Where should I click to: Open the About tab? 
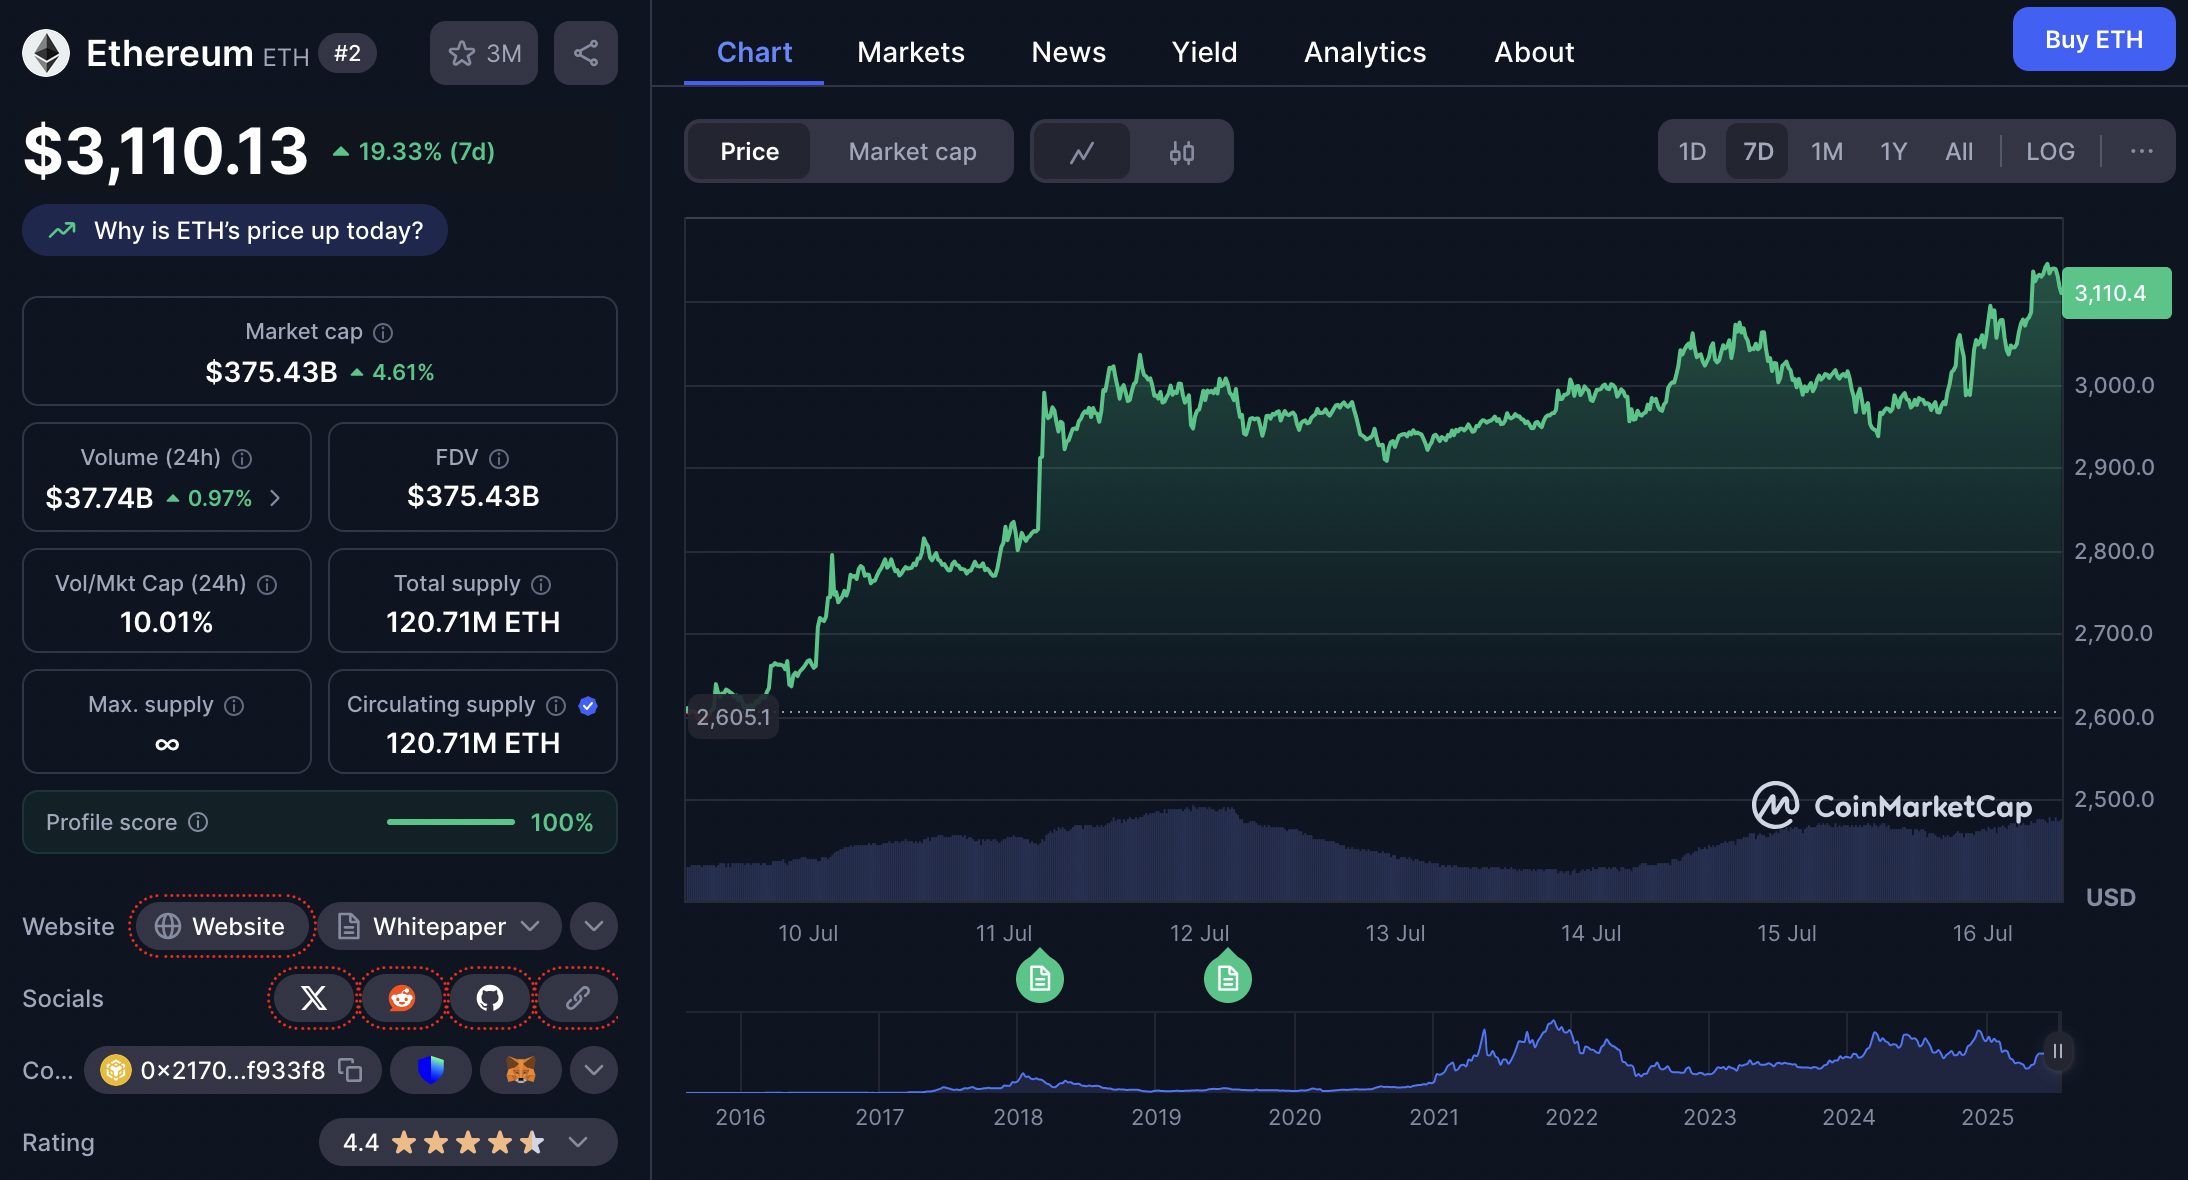pyautogui.click(x=1534, y=52)
